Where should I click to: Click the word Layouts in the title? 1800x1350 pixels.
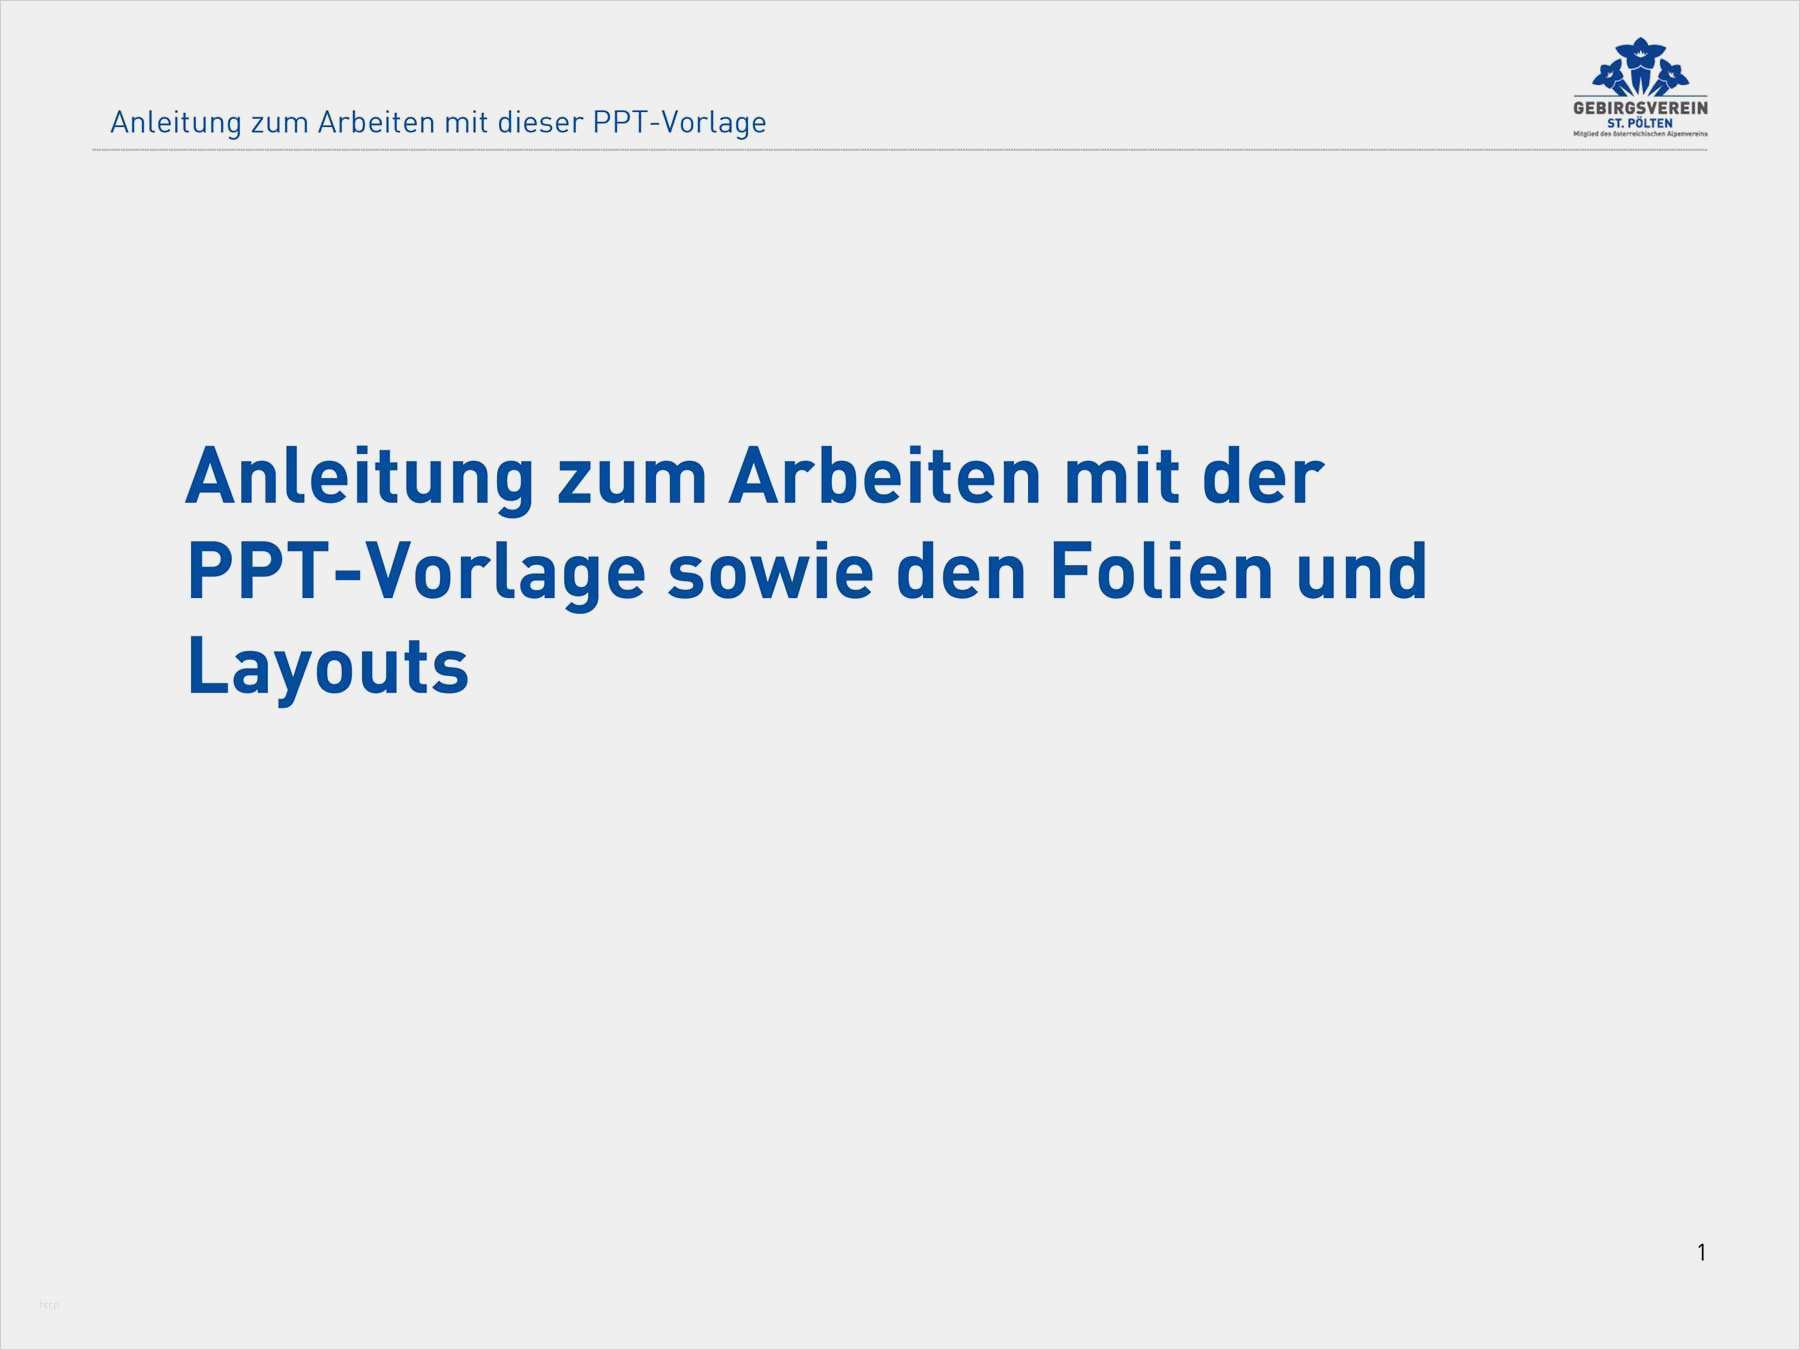click(x=328, y=667)
